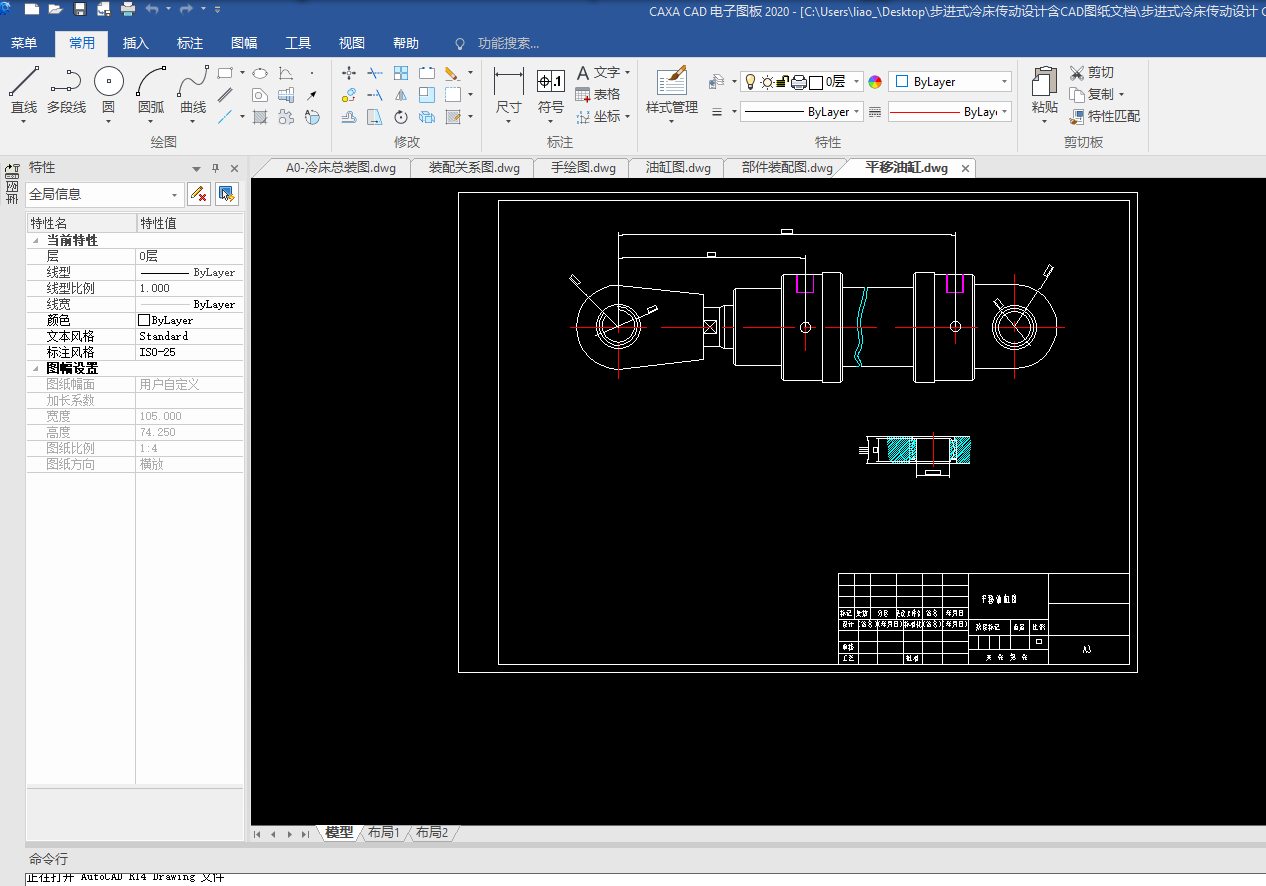
Task: Open the 0层 layer dropdown
Action: click(x=857, y=82)
